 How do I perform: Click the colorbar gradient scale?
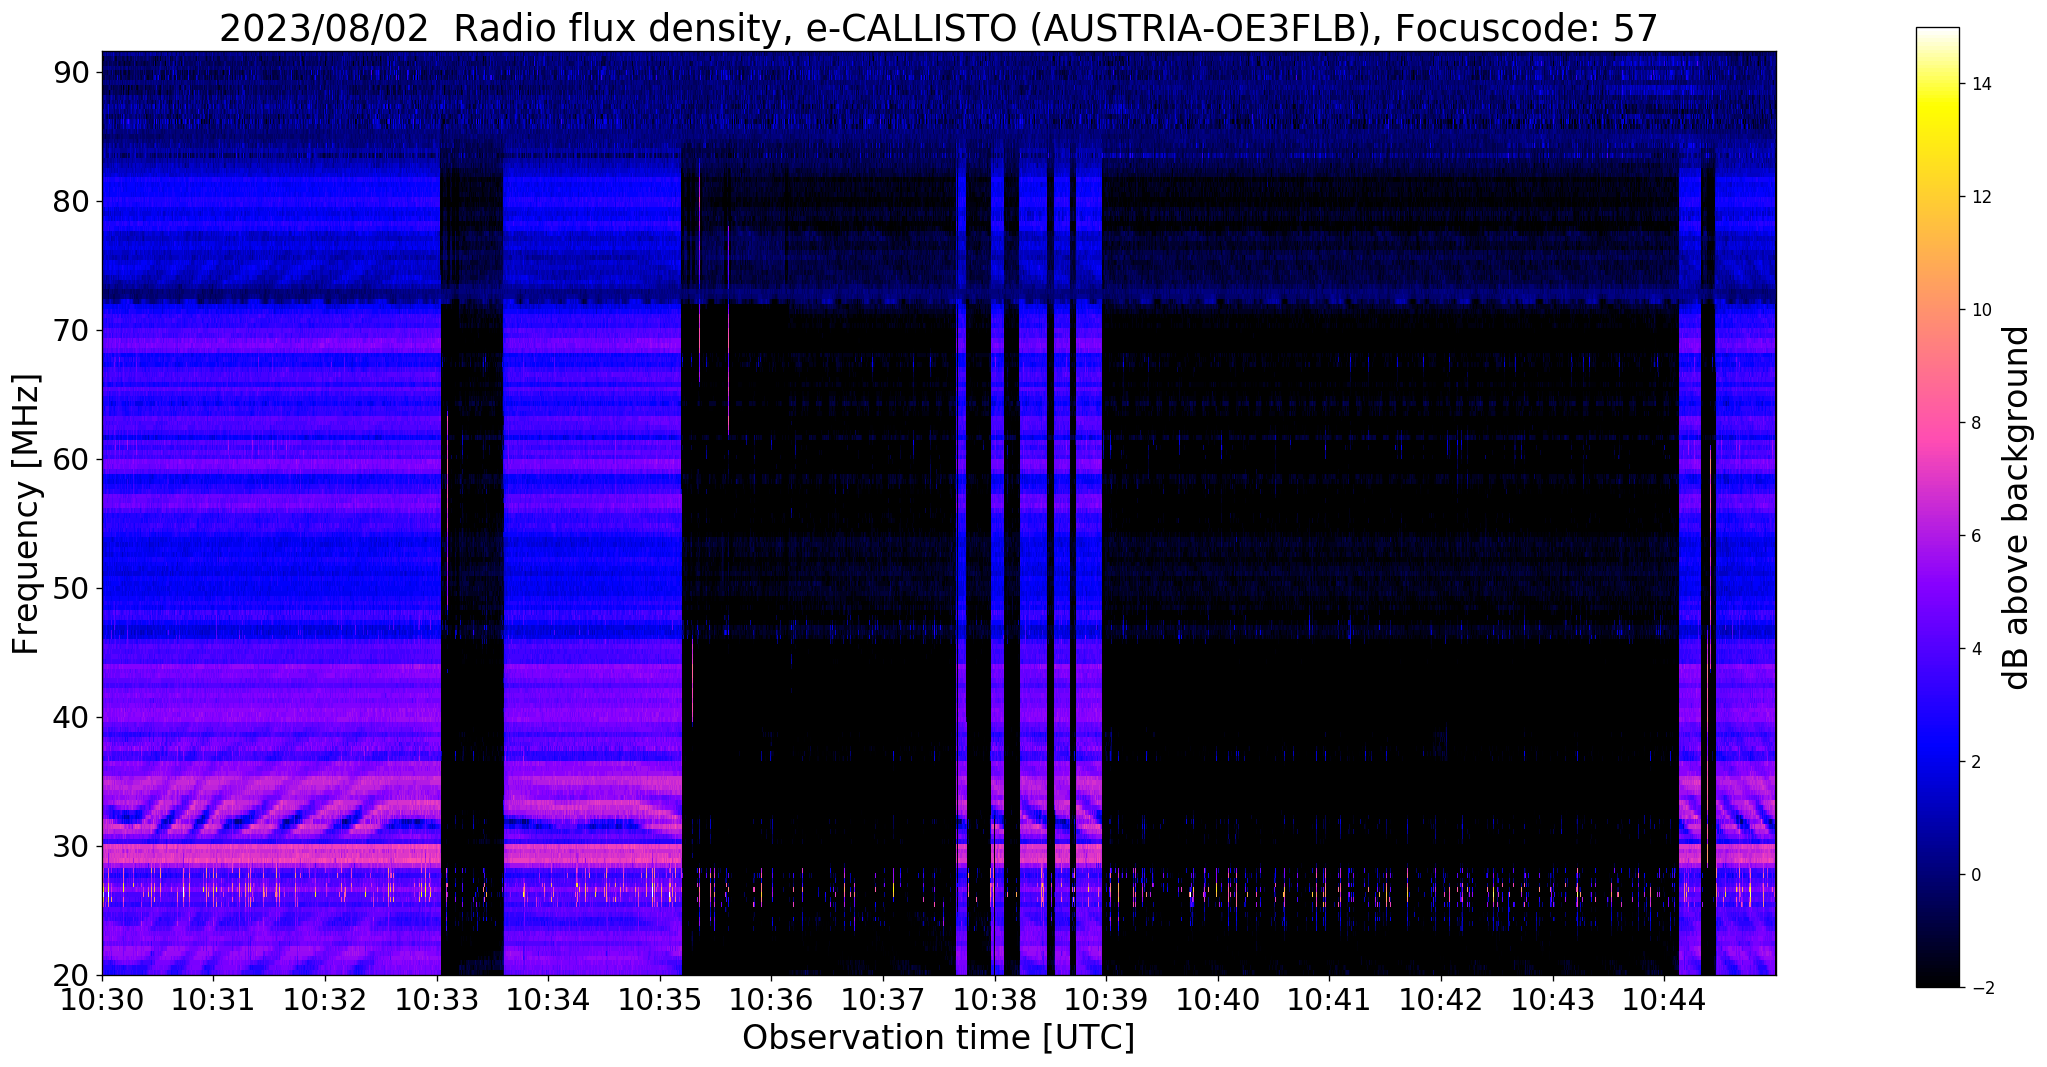[x=1937, y=507]
